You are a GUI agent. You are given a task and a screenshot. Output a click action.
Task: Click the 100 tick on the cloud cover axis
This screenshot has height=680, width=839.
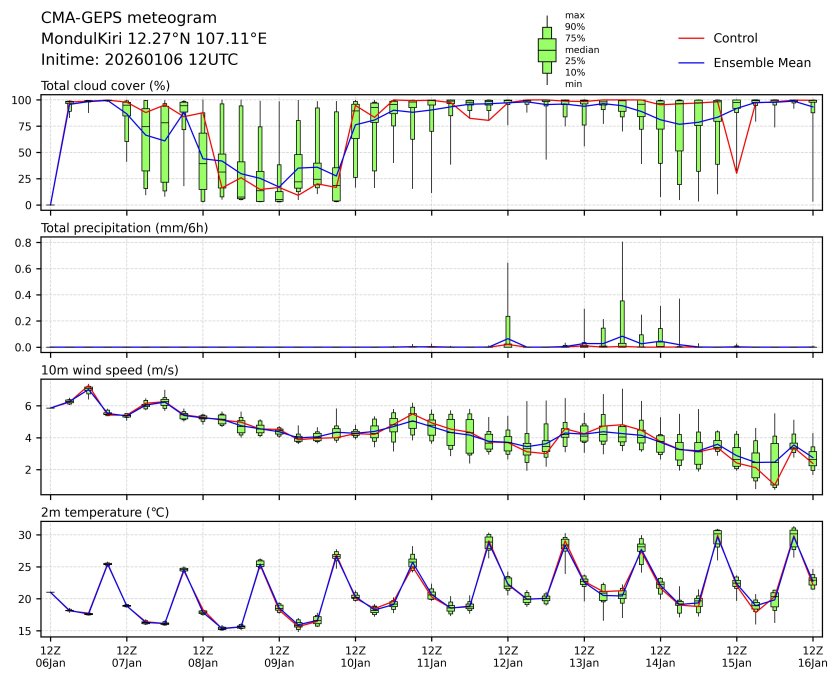pos(24,100)
